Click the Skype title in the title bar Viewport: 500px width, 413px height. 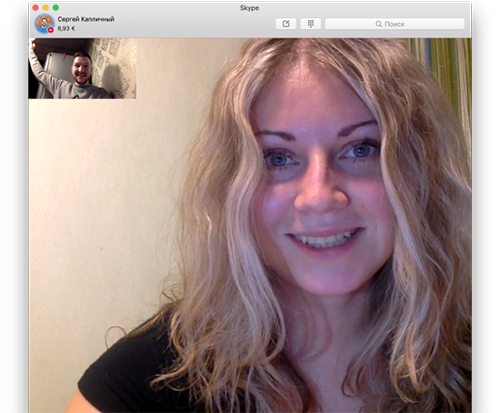249,8
